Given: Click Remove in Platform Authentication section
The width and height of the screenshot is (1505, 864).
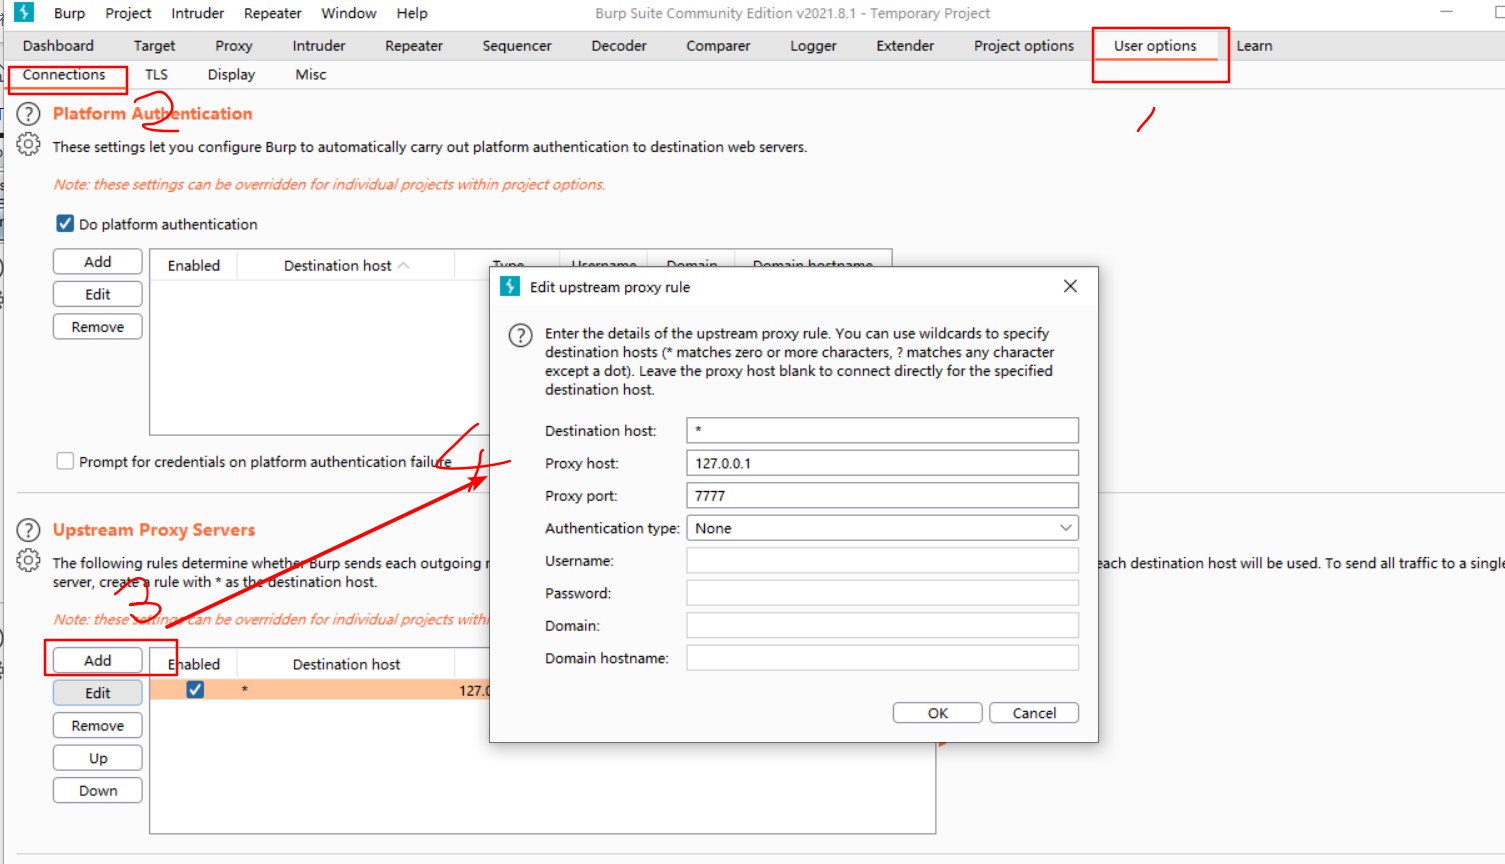Looking at the screenshot, I should (x=97, y=327).
